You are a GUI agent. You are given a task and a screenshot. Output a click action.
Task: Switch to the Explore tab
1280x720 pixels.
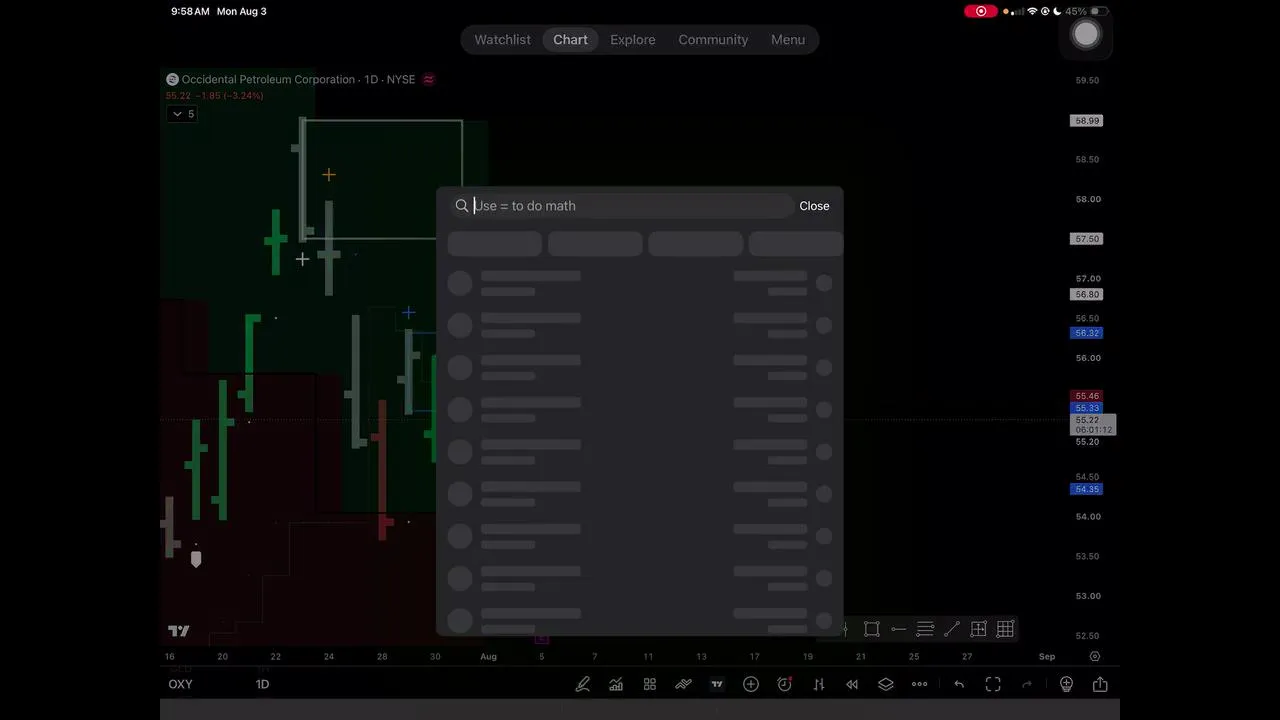click(x=633, y=40)
